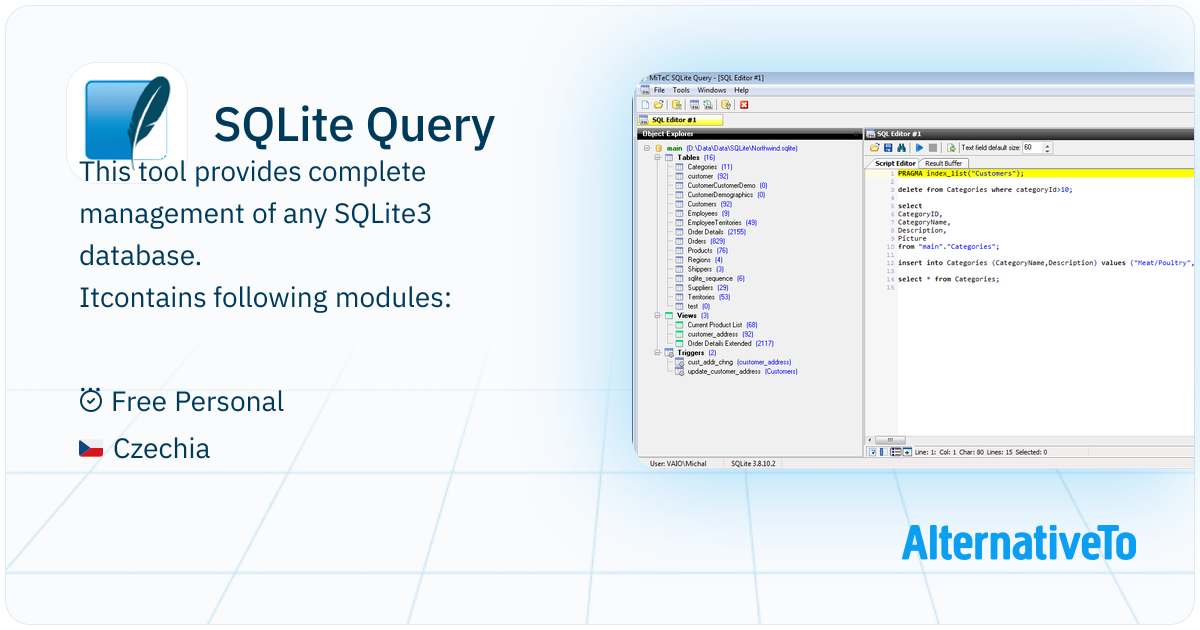The image size is (1200, 630).
Task: Click the 'select * from Categories;' line
Action: pos(948,279)
